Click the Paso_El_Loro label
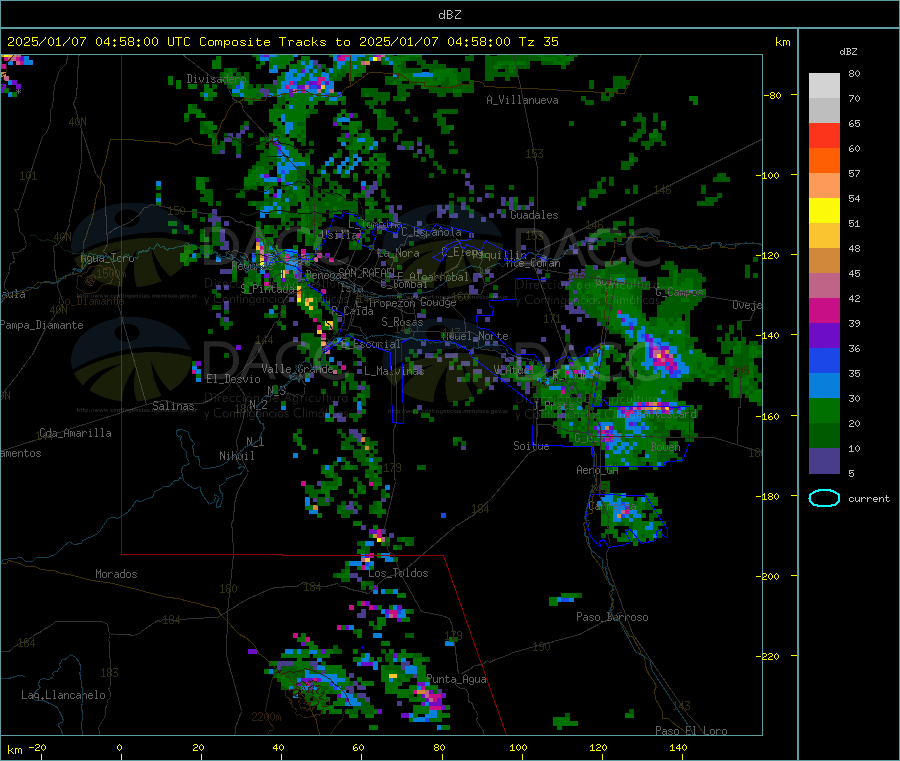This screenshot has width=900, height=761. [692, 731]
